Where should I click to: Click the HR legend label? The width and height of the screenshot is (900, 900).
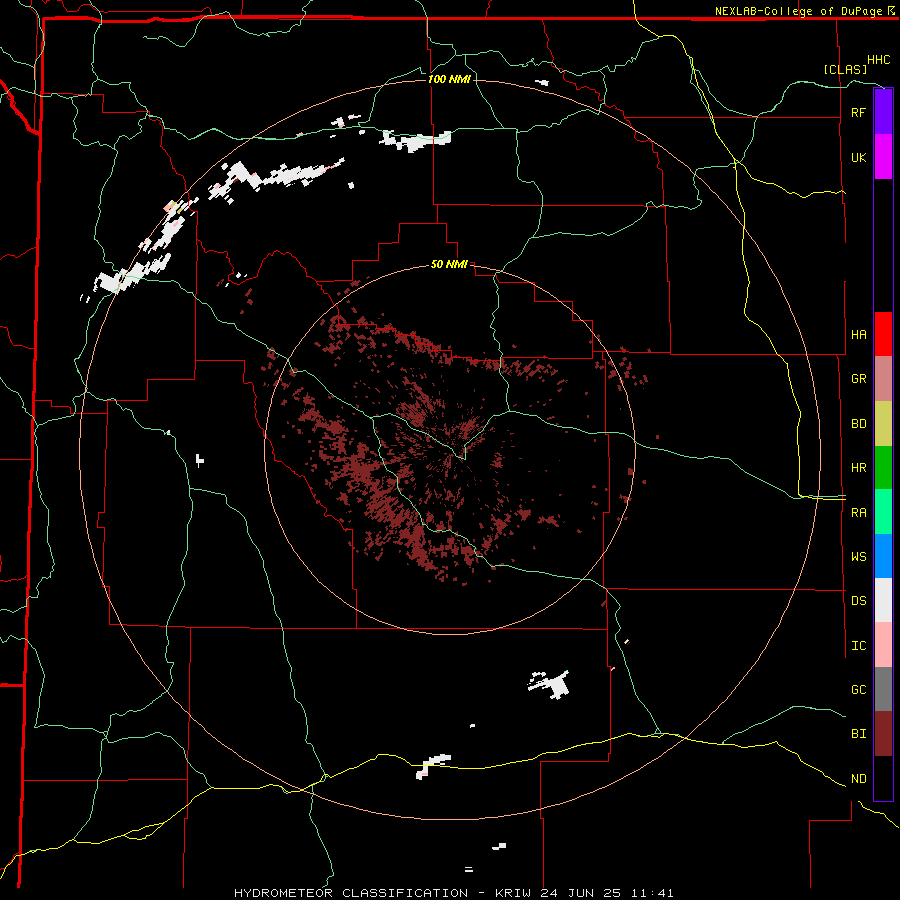(x=858, y=468)
